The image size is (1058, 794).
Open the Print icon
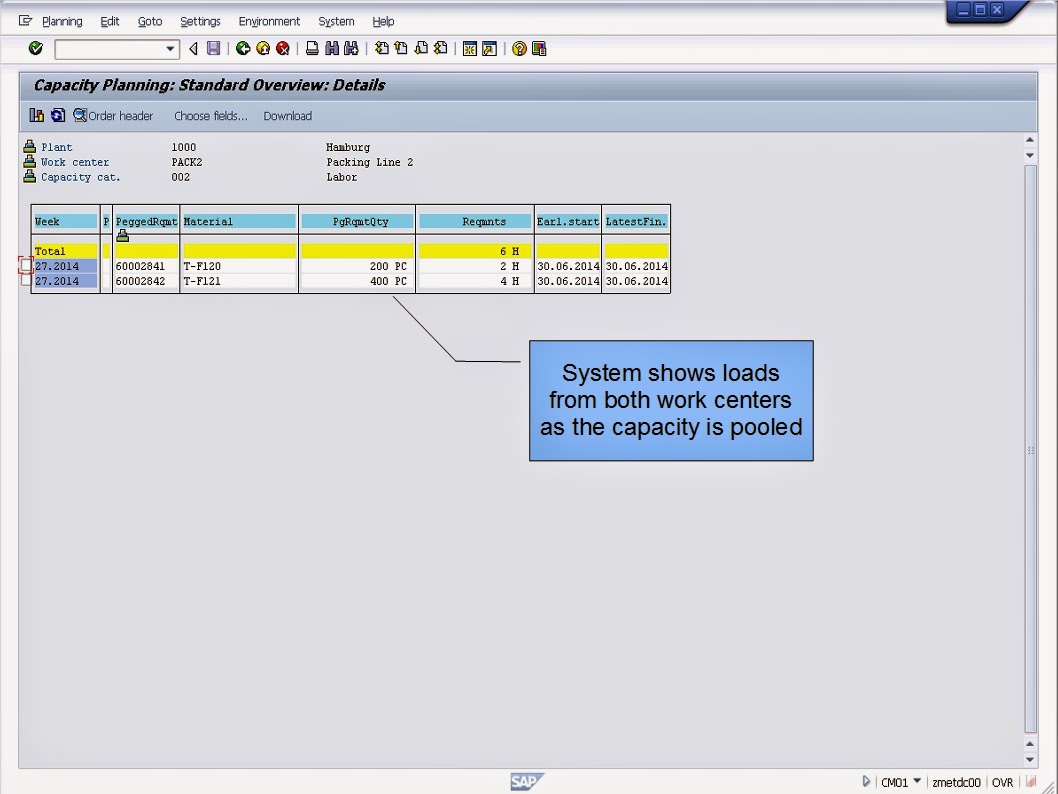(311, 48)
